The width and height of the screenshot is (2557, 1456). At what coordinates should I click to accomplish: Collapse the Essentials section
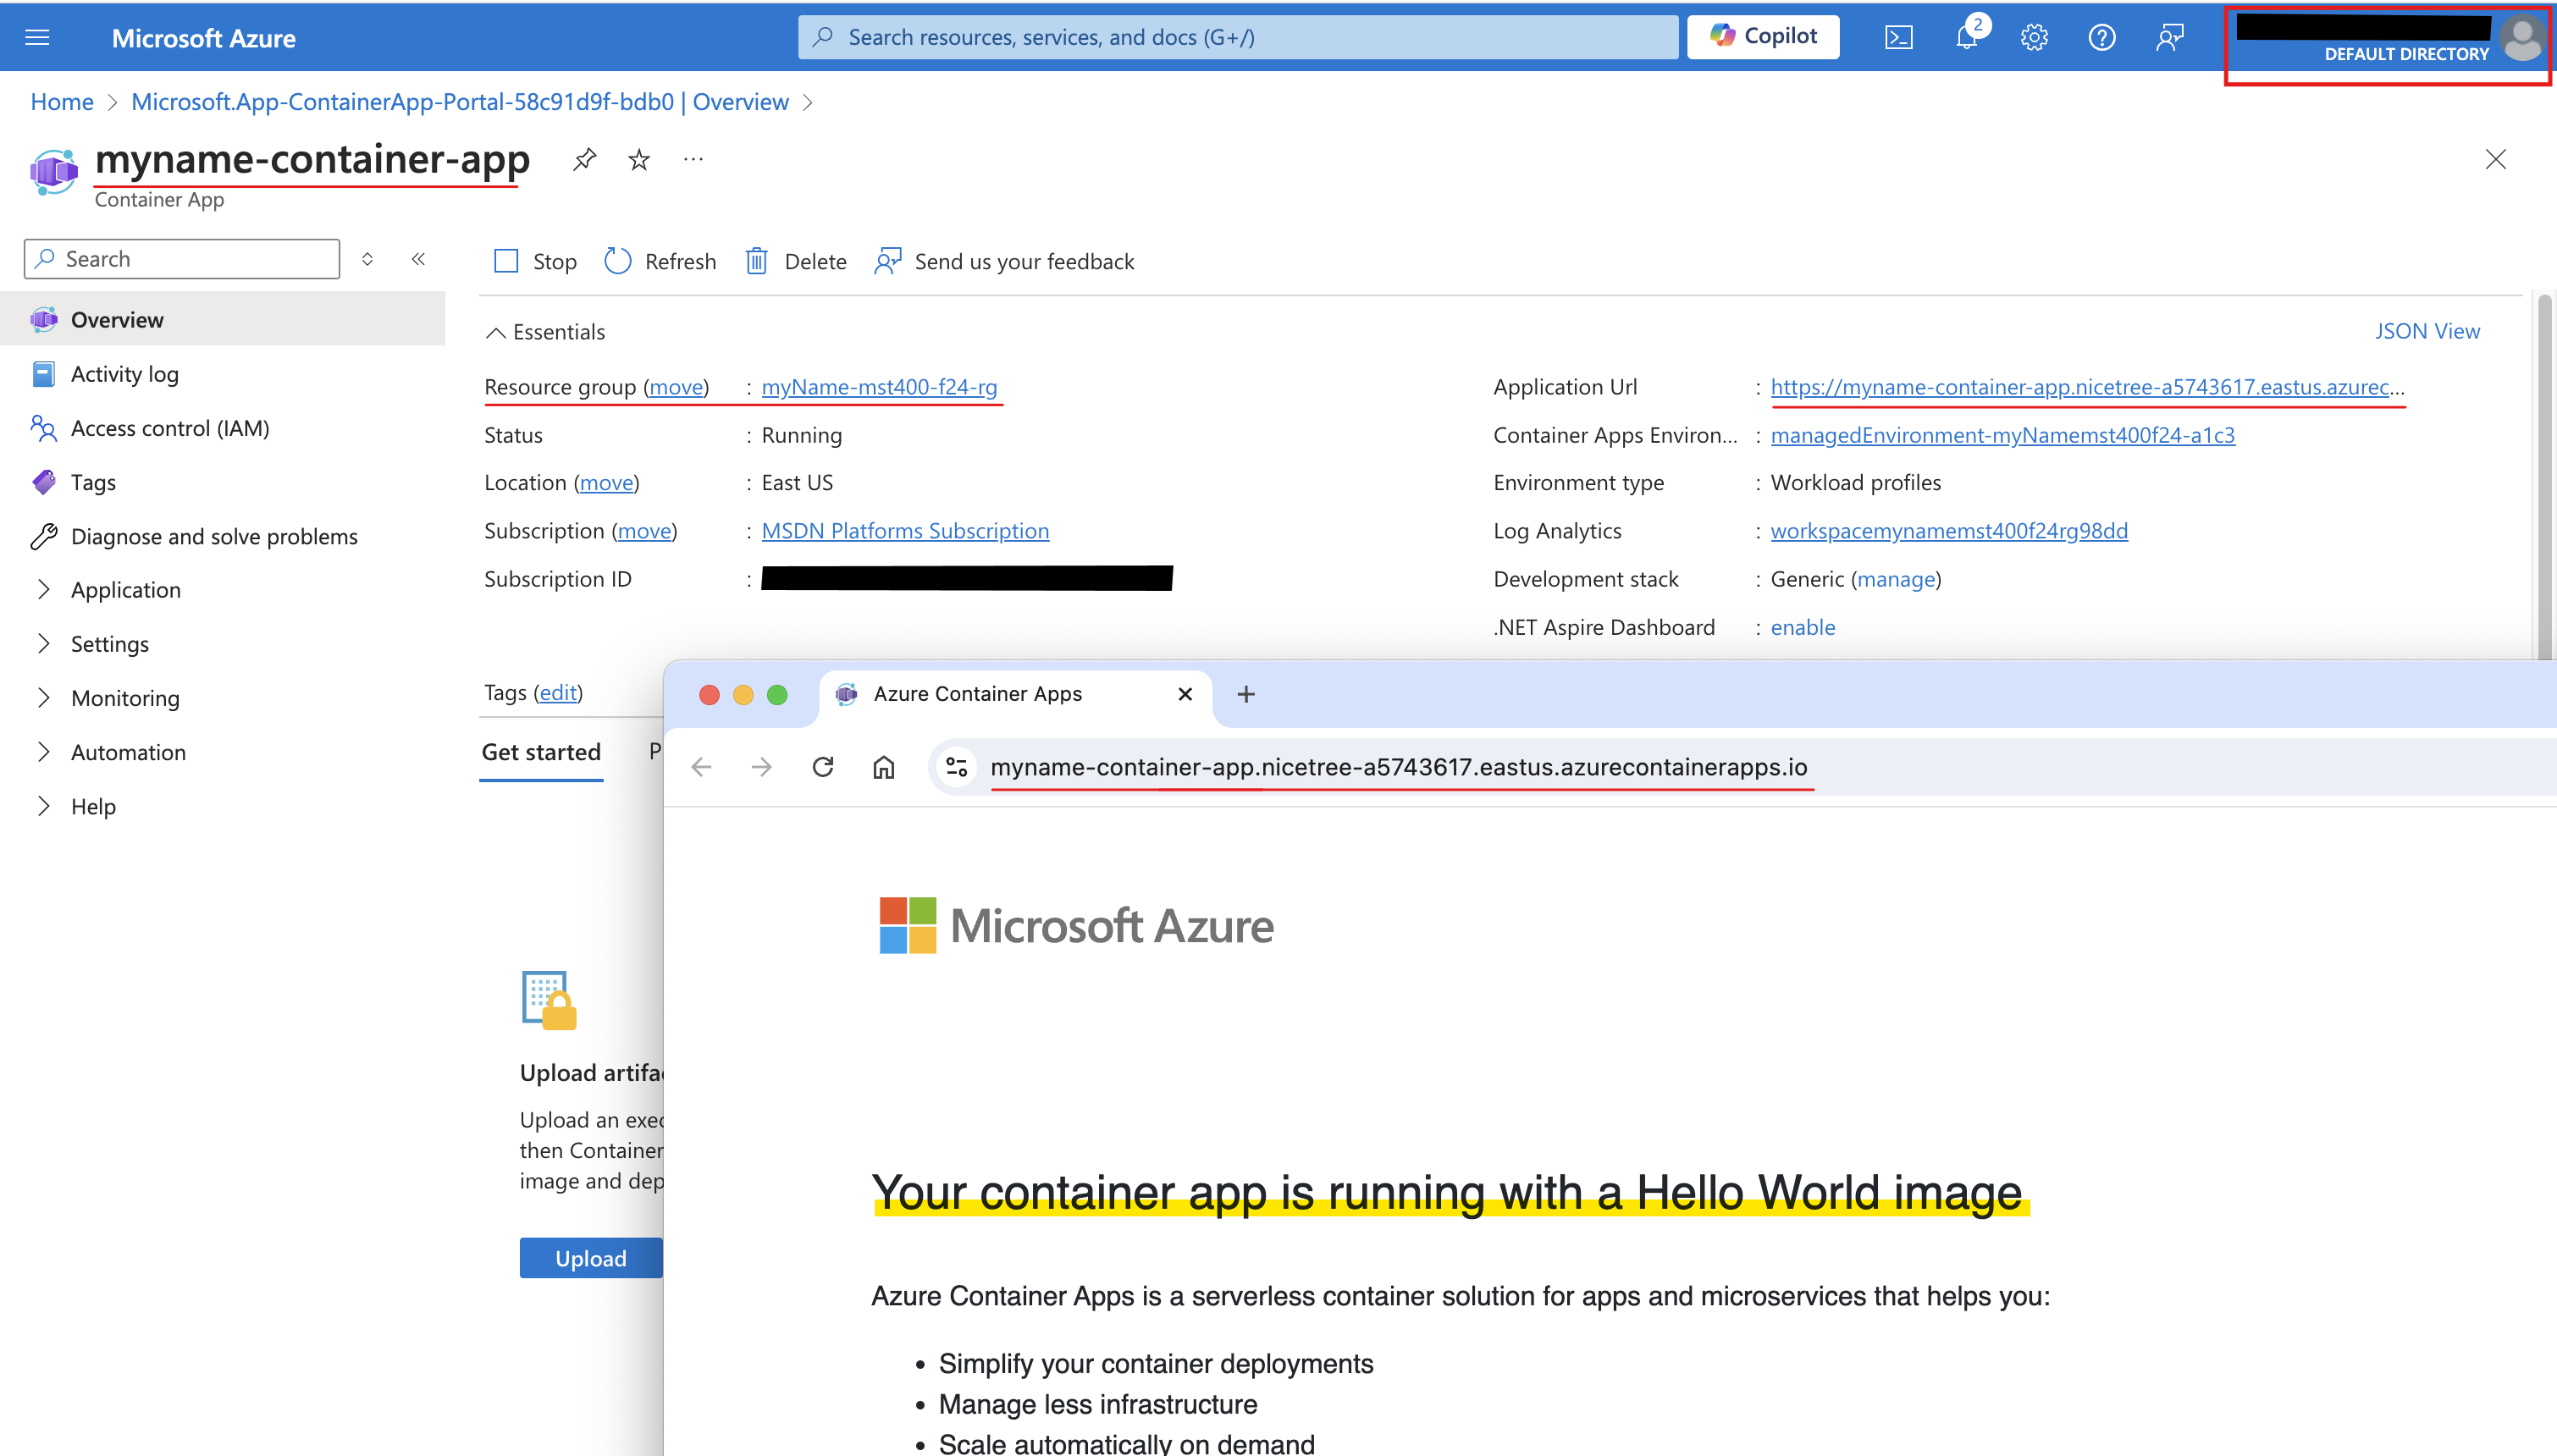545,332
